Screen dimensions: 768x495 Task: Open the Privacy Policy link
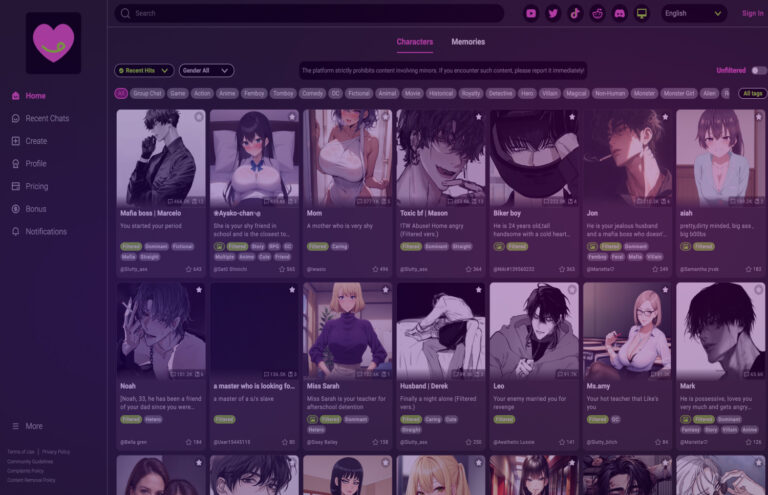click(56, 452)
